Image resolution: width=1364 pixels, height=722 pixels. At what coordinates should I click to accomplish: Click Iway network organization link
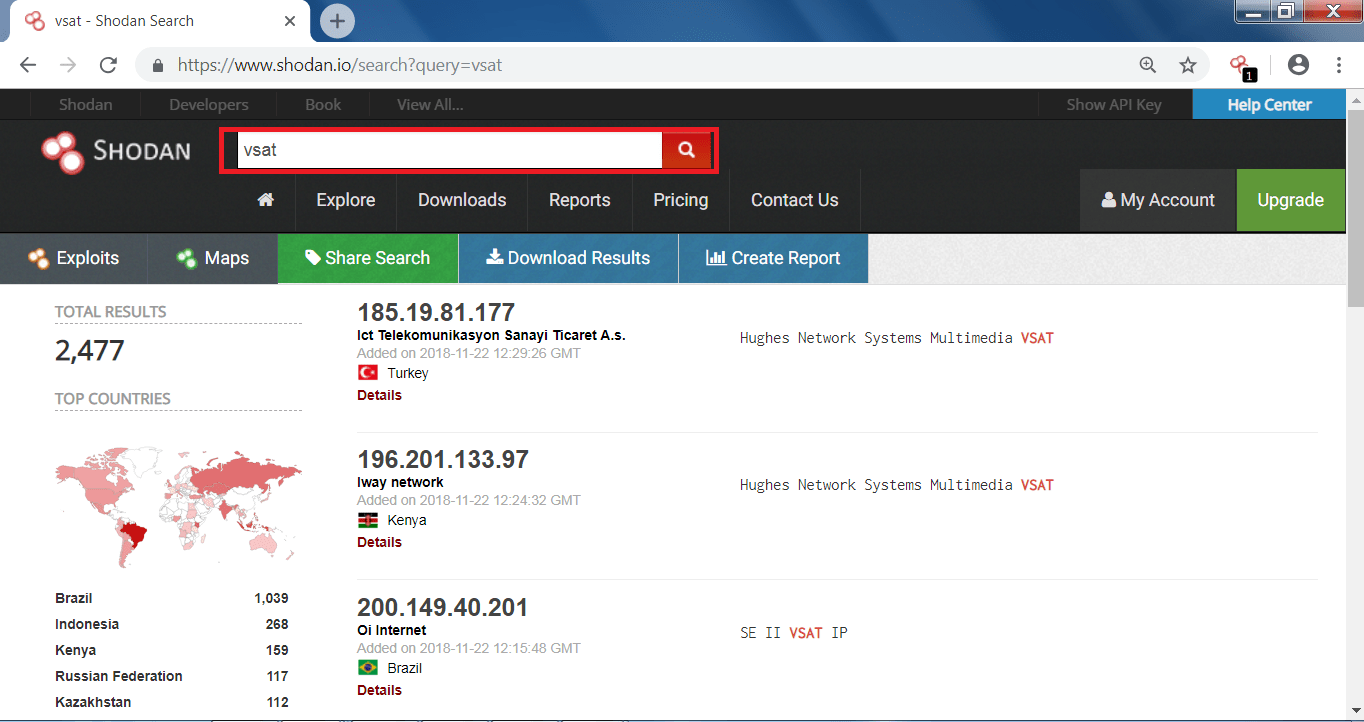click(x=400, y=482)
